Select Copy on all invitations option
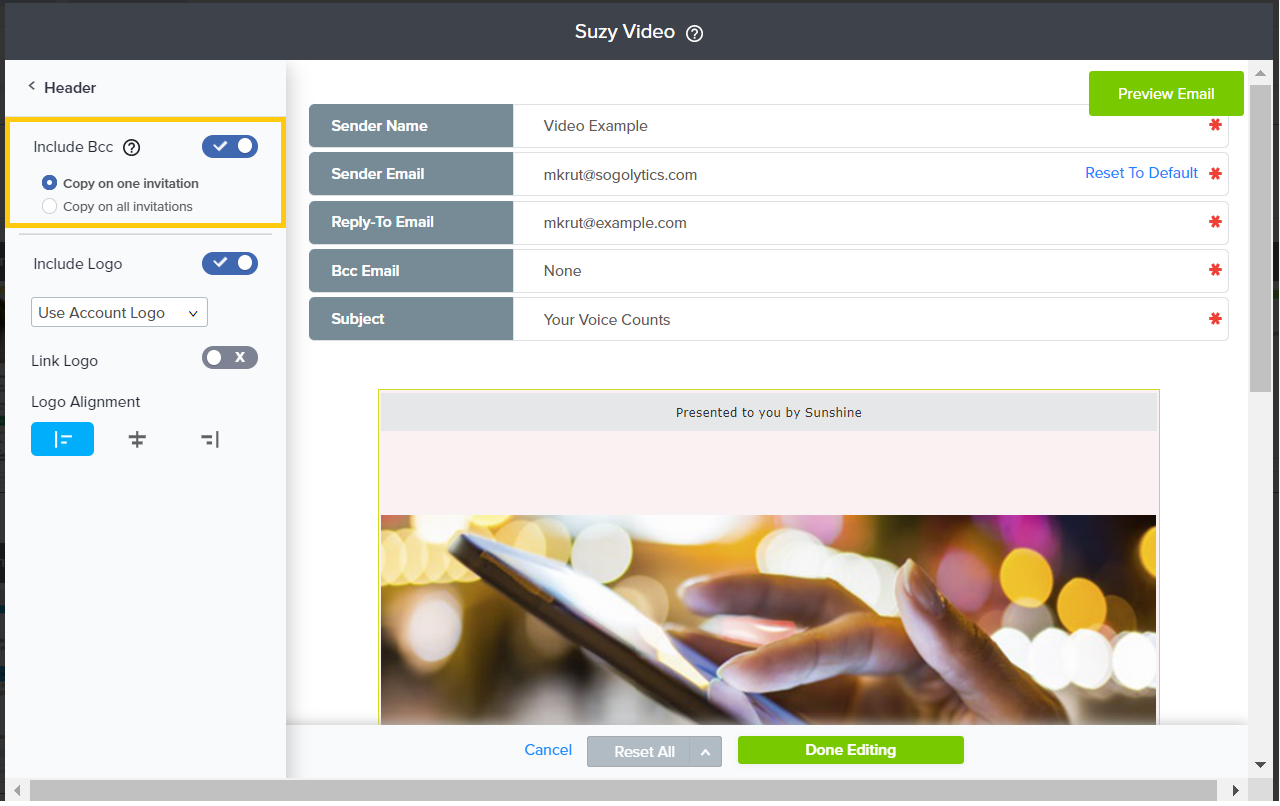Viewport: 1280px width, 806px height. click(x=49, y=206)
